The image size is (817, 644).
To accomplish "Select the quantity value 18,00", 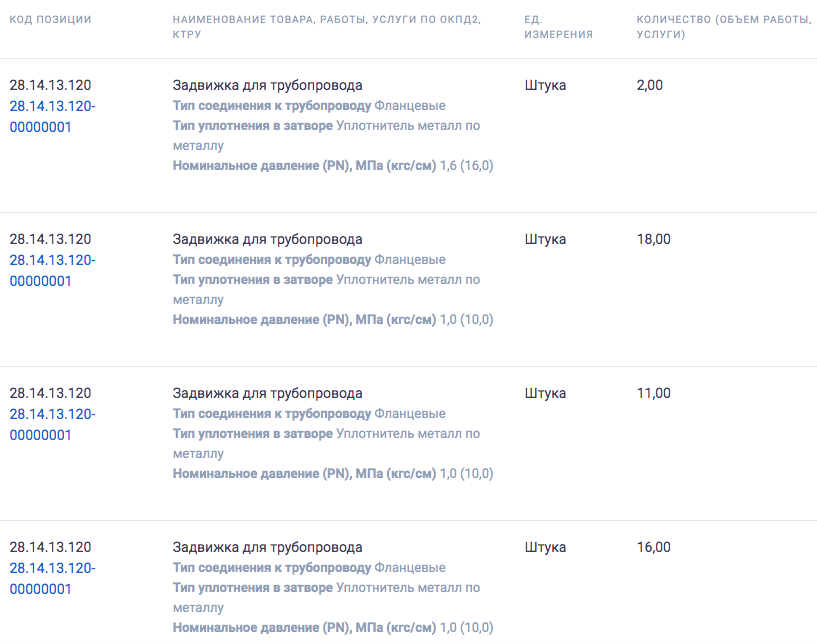I will tap(653, 239).
